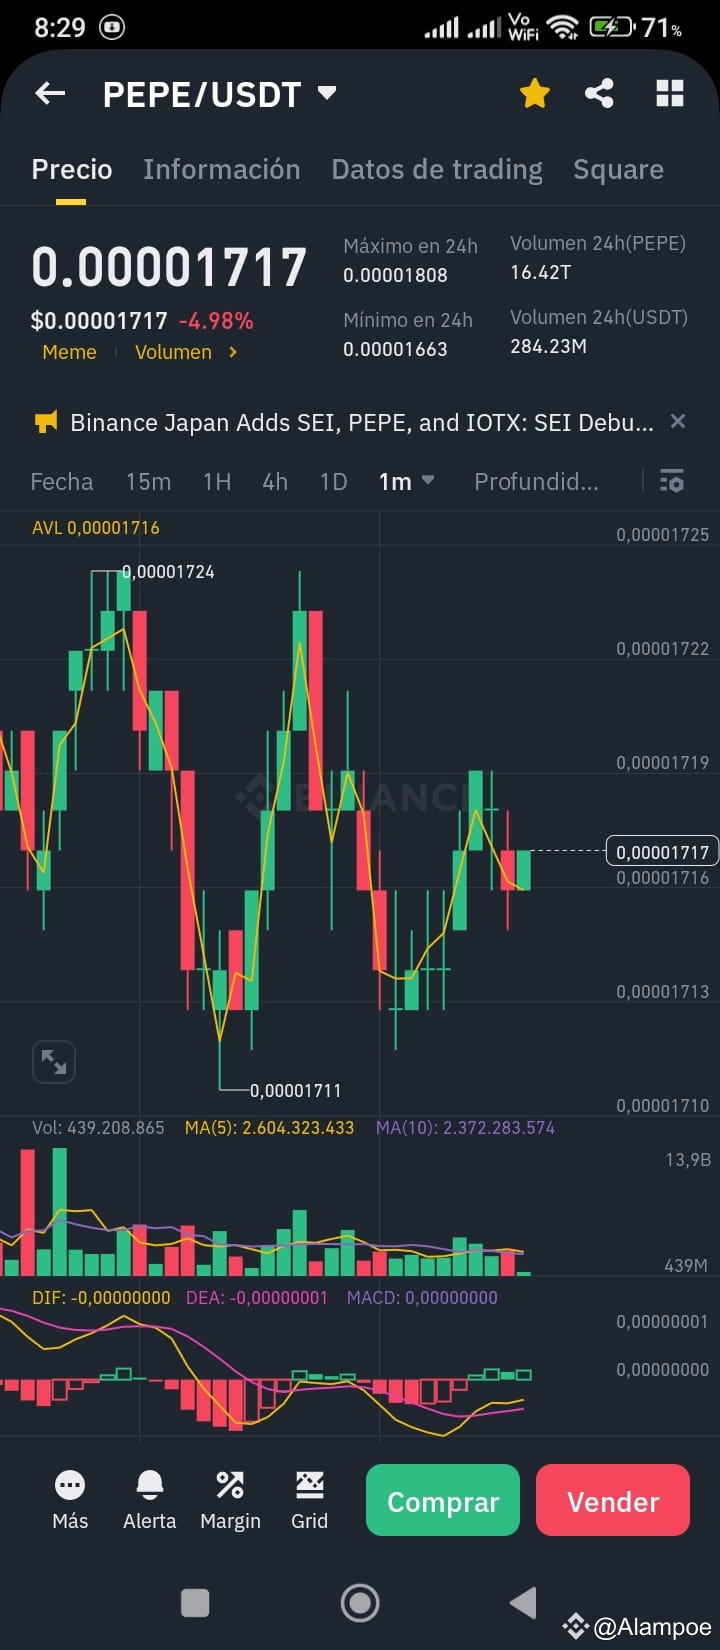
Task: Open the PEPE/USDT pair selector dropdown
Action: [x=219, y=94]
